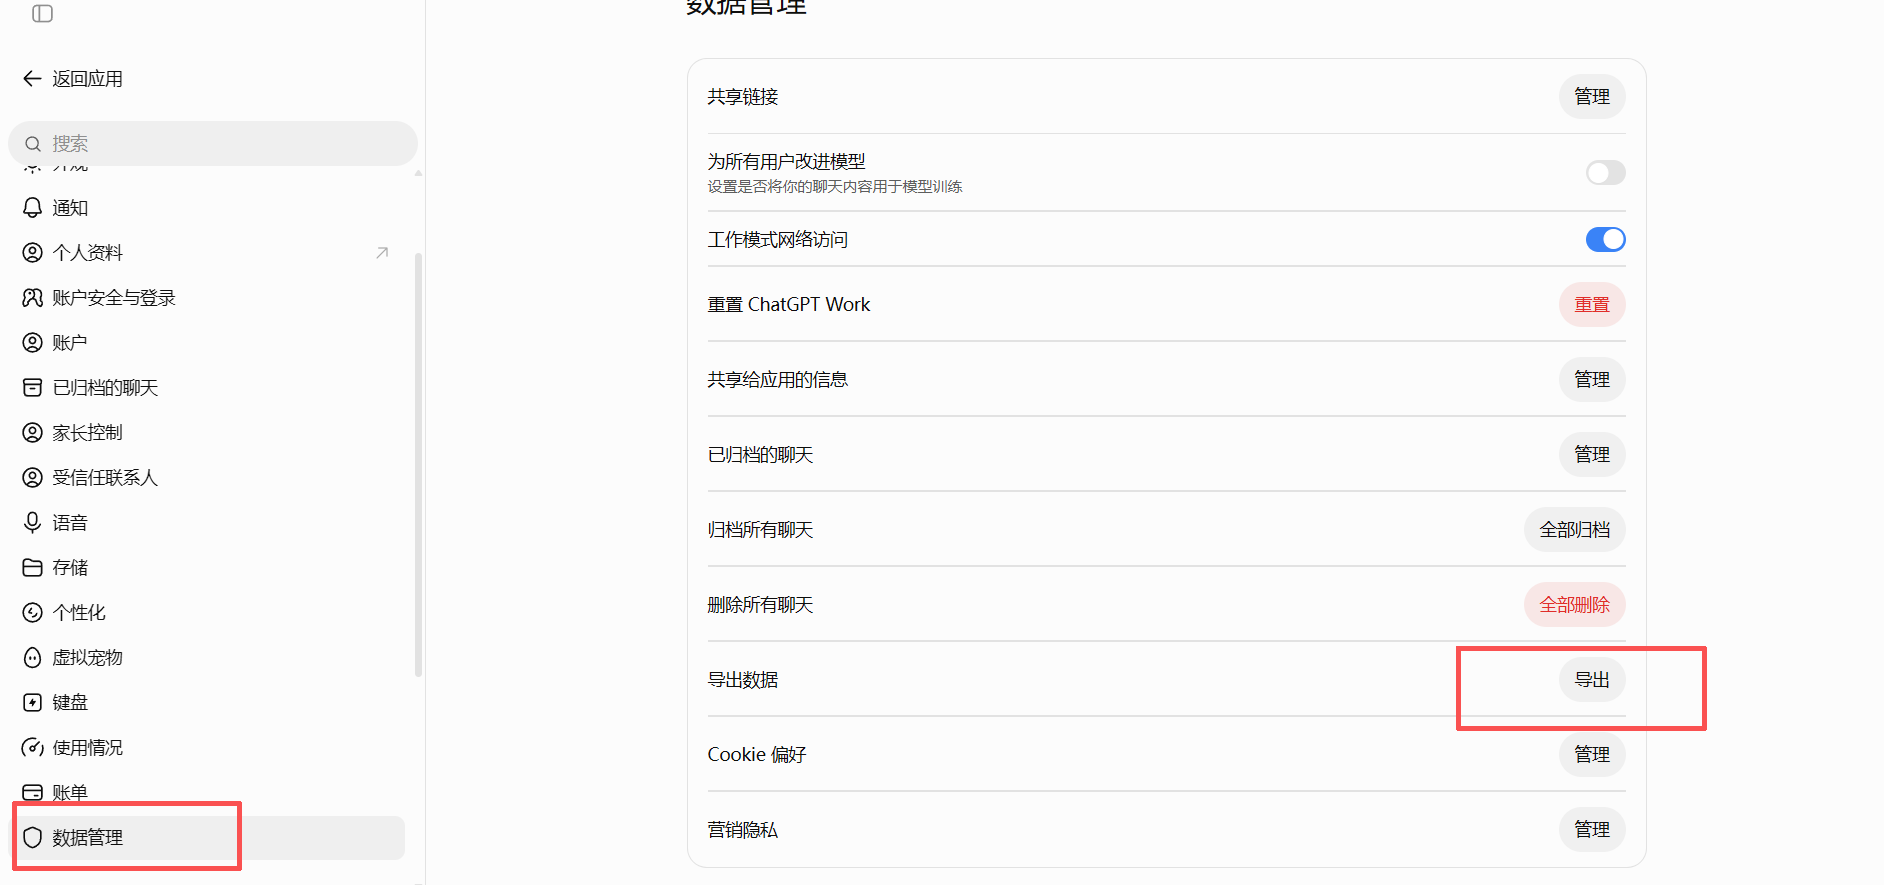Click 管理 button for 已归档的聊天

[x=1592, y=455]
